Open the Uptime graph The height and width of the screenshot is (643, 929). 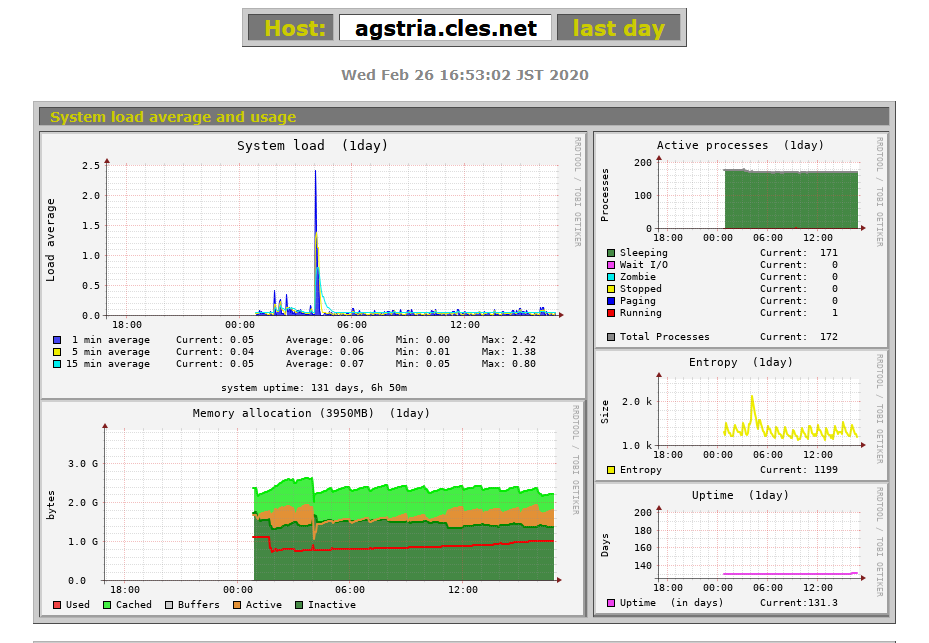740,545
